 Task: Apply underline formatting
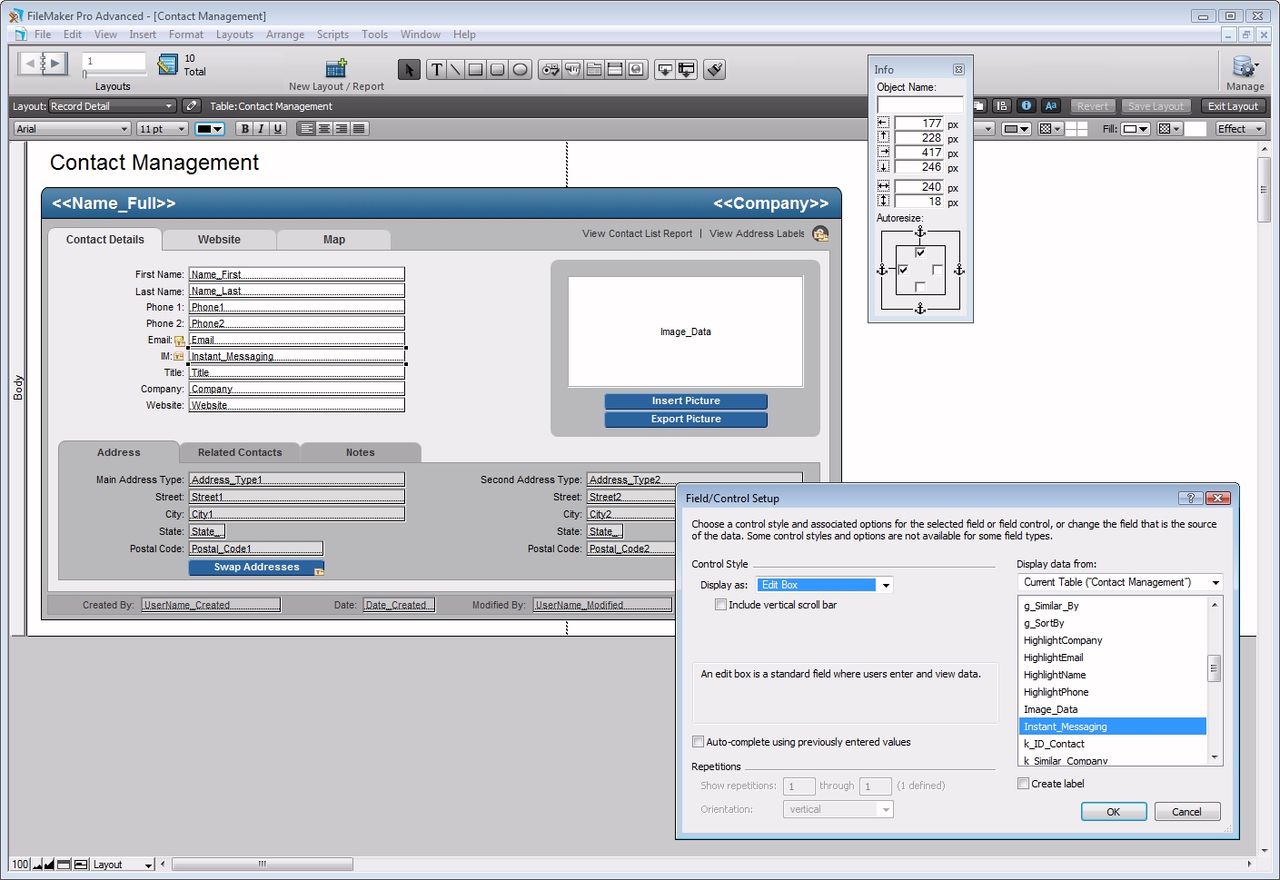point(278,129)
